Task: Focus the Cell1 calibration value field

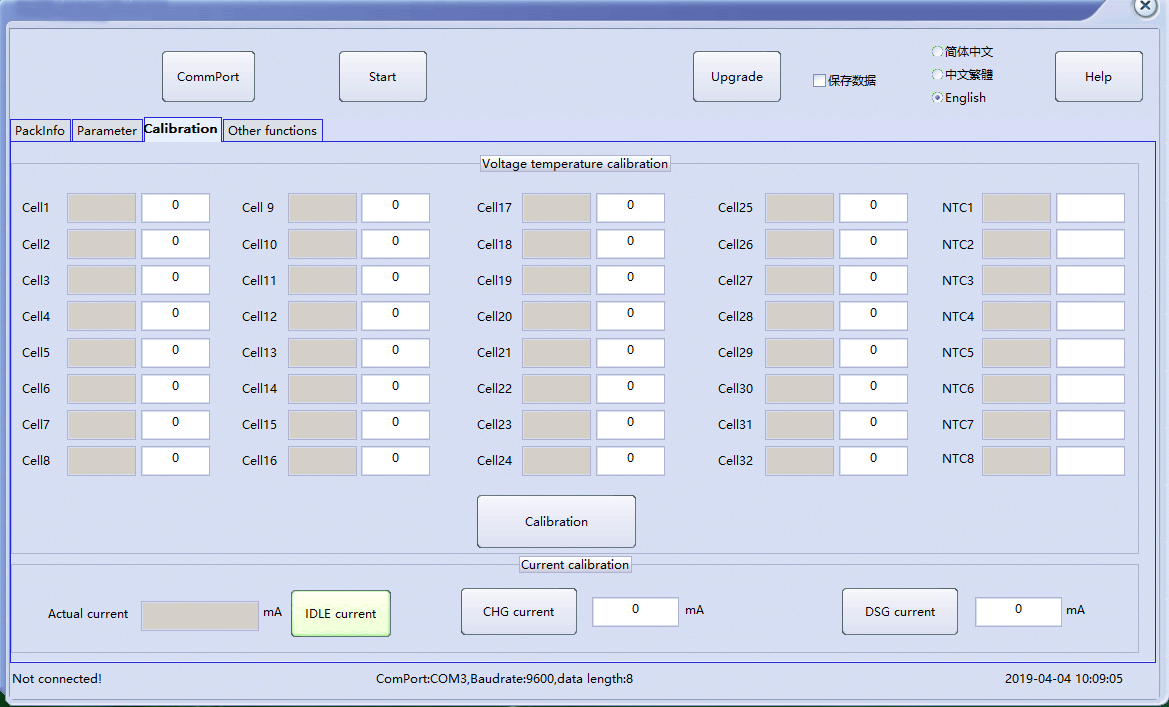Action: click(176, 208)
